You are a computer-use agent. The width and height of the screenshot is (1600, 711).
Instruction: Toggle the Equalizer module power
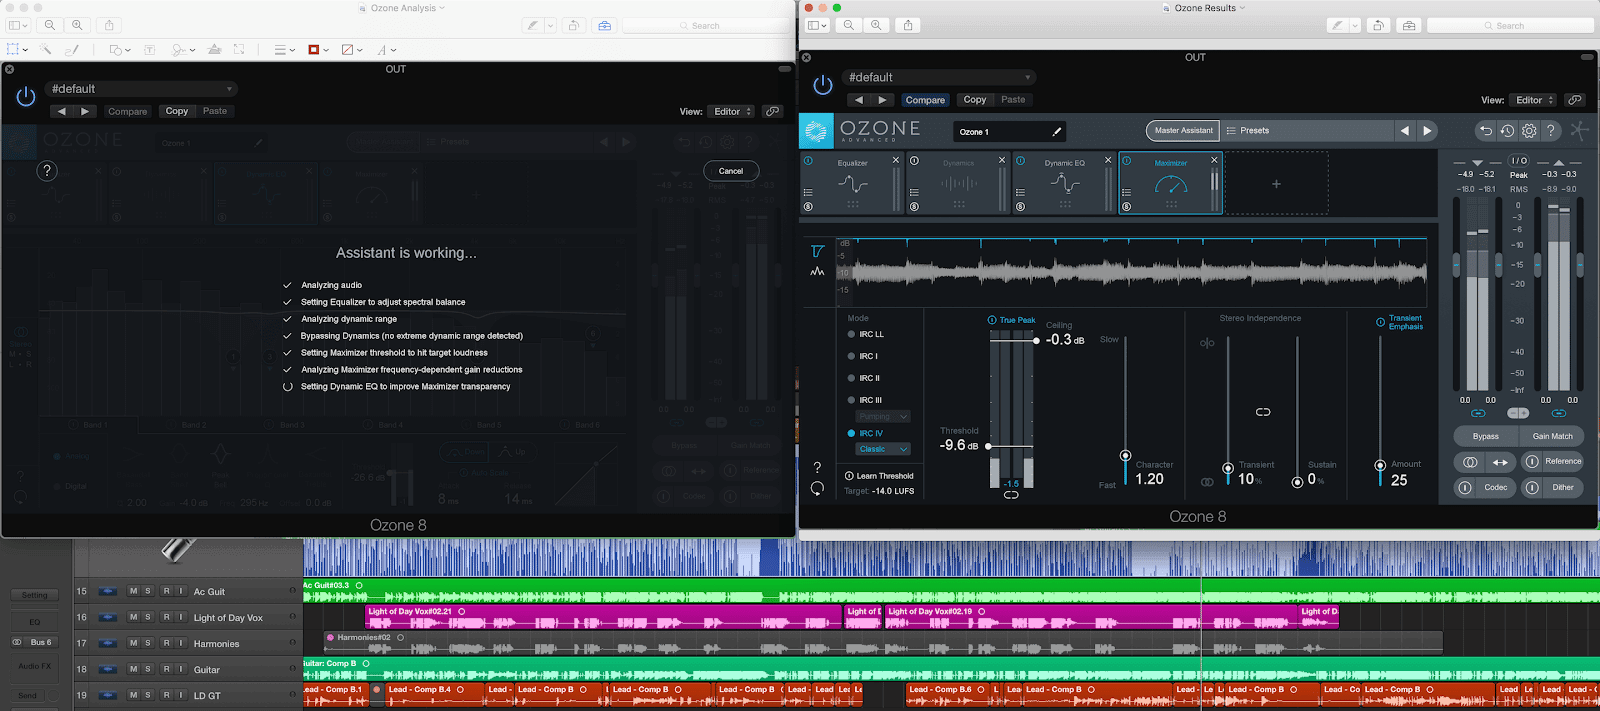(808, 160)
